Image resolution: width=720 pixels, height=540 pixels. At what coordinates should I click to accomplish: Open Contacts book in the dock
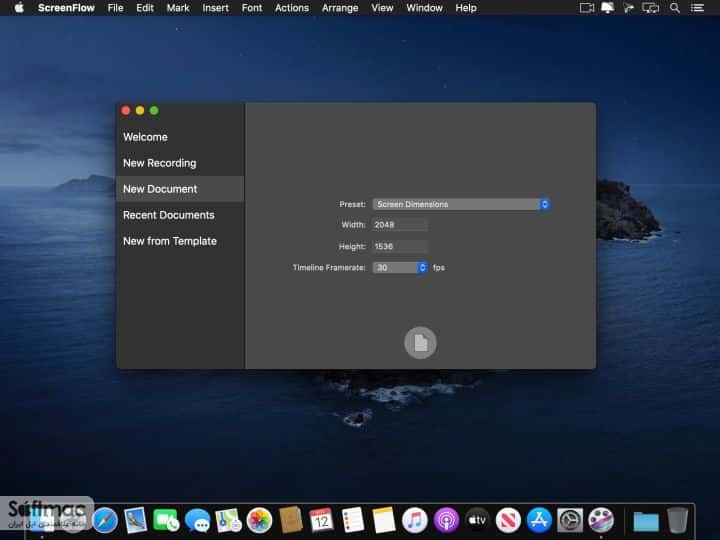290,520
